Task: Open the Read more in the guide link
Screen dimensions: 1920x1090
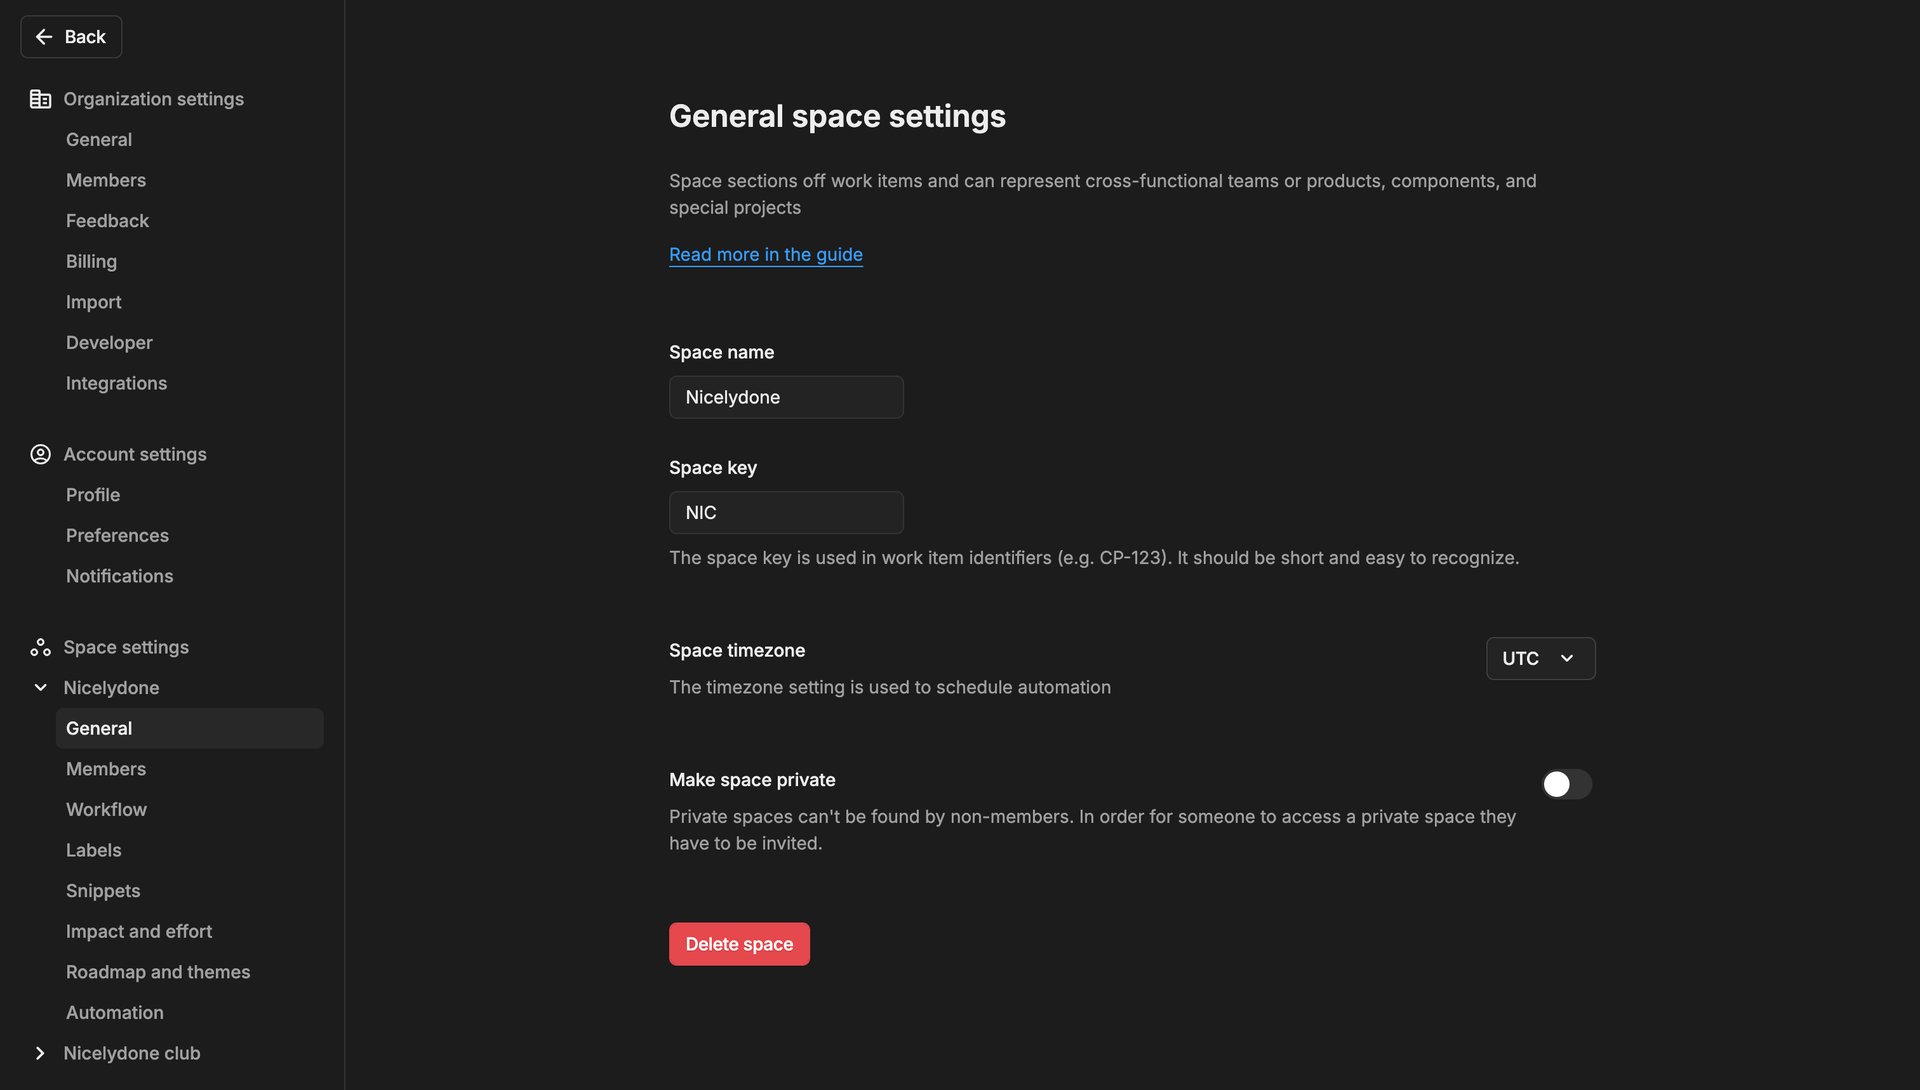Action: [766, 254]
